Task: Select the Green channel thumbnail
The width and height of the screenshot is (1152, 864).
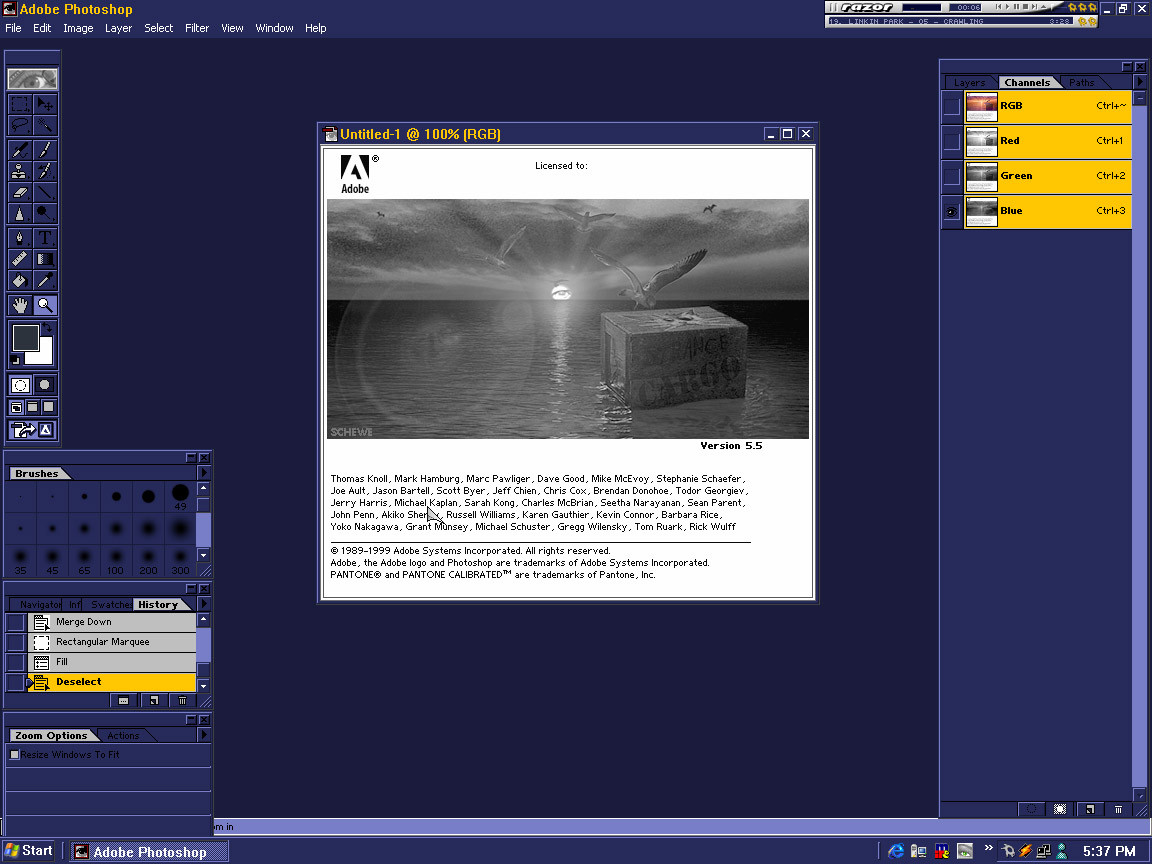Action: click(981, 176)
